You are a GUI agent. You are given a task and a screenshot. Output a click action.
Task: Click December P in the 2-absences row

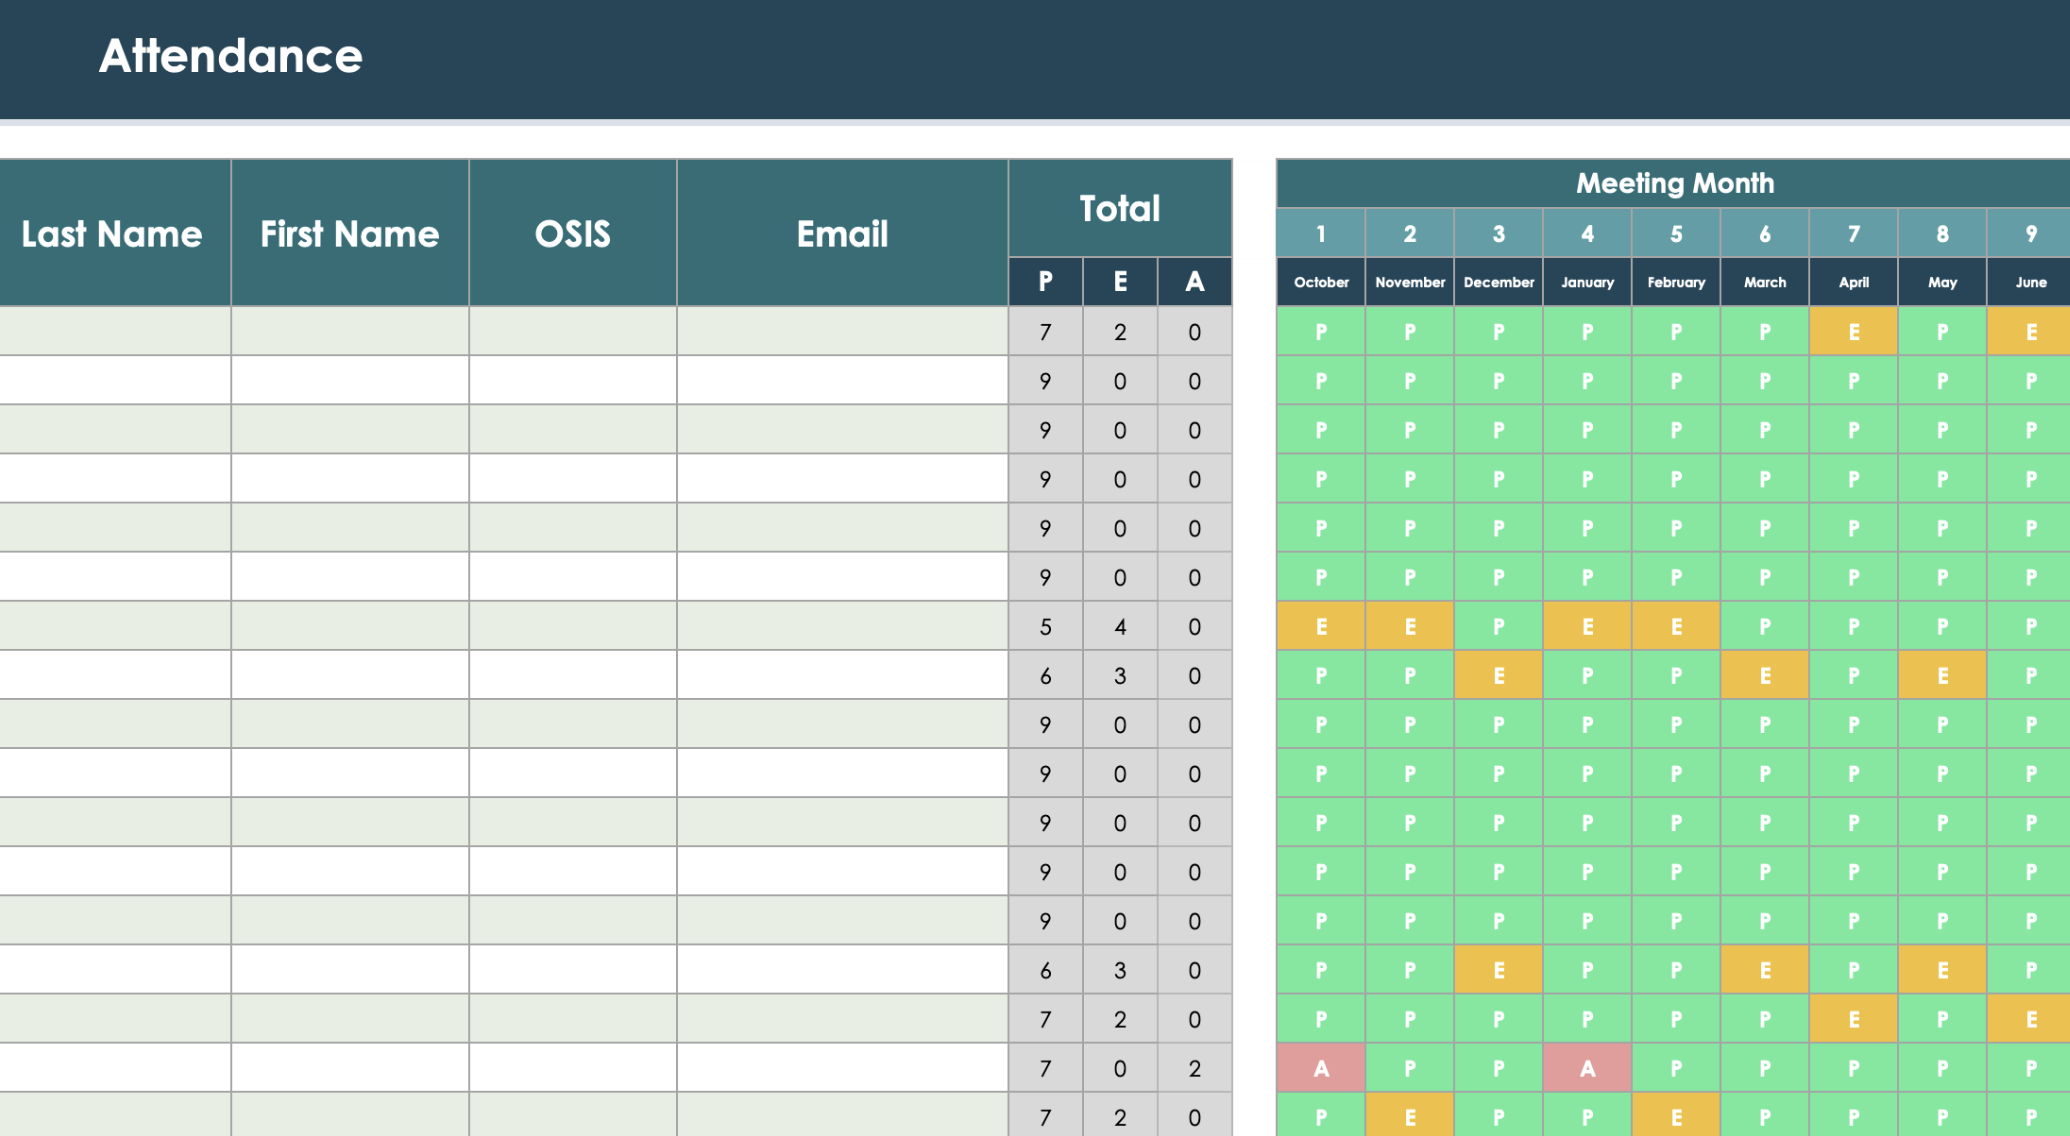tap(1499, 1068)
